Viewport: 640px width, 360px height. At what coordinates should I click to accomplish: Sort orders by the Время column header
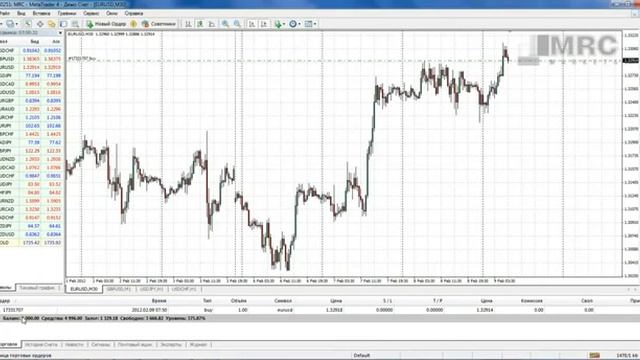click(x=159, y=301)
